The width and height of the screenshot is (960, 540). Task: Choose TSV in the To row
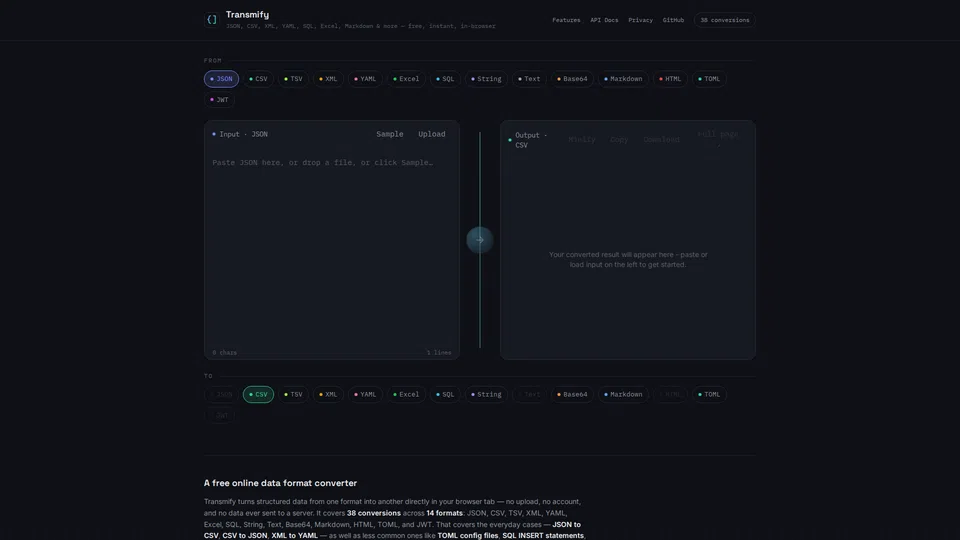(293, 394)
